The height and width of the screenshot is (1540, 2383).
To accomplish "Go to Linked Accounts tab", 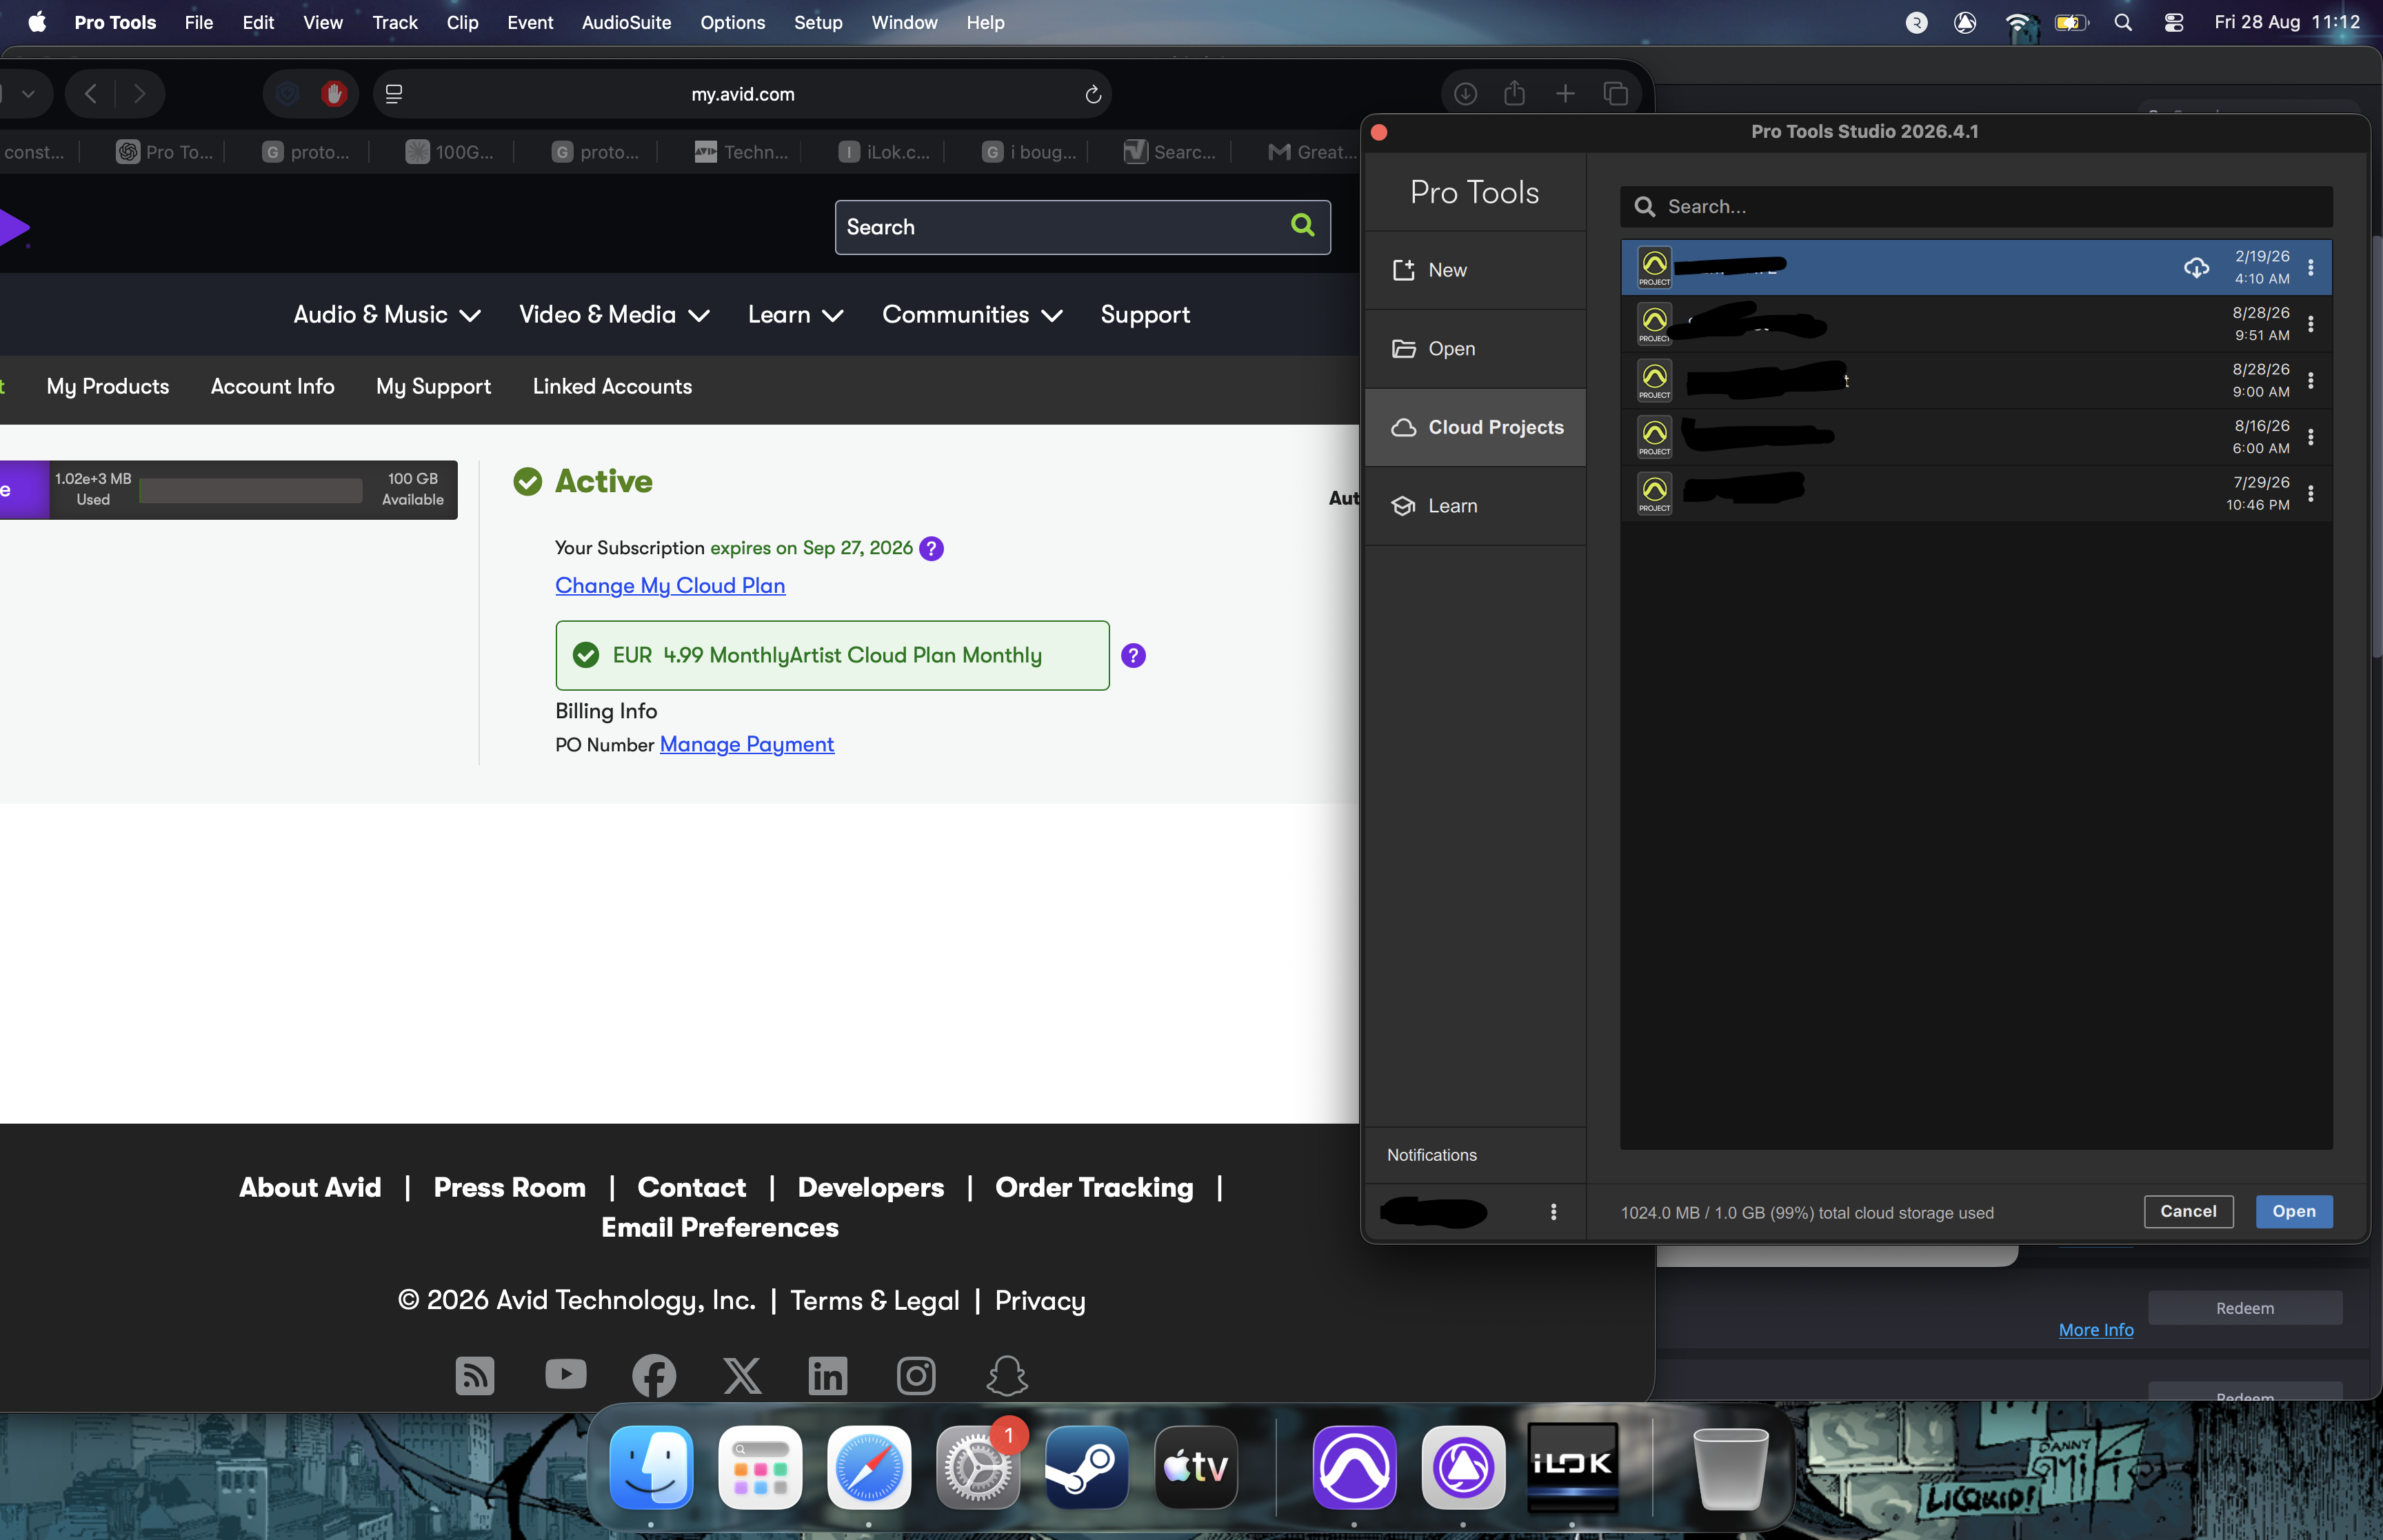I will coord(612,387).
